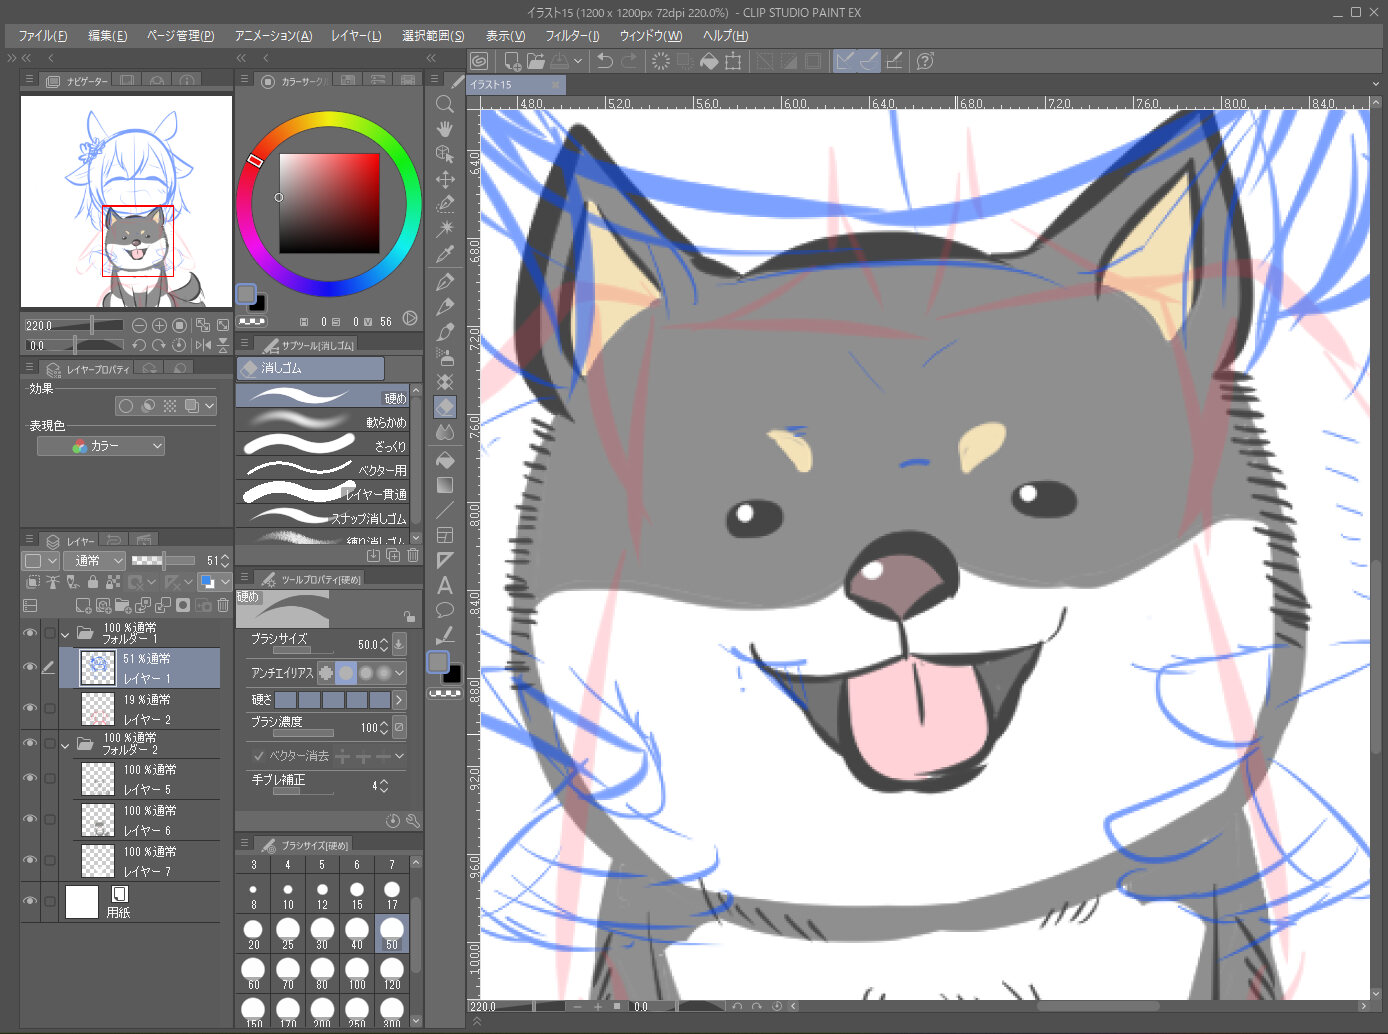Select the Hand move tool
Image resolution: width=1388 pixels, height=1034 pixels.
(x=445, y=129)
